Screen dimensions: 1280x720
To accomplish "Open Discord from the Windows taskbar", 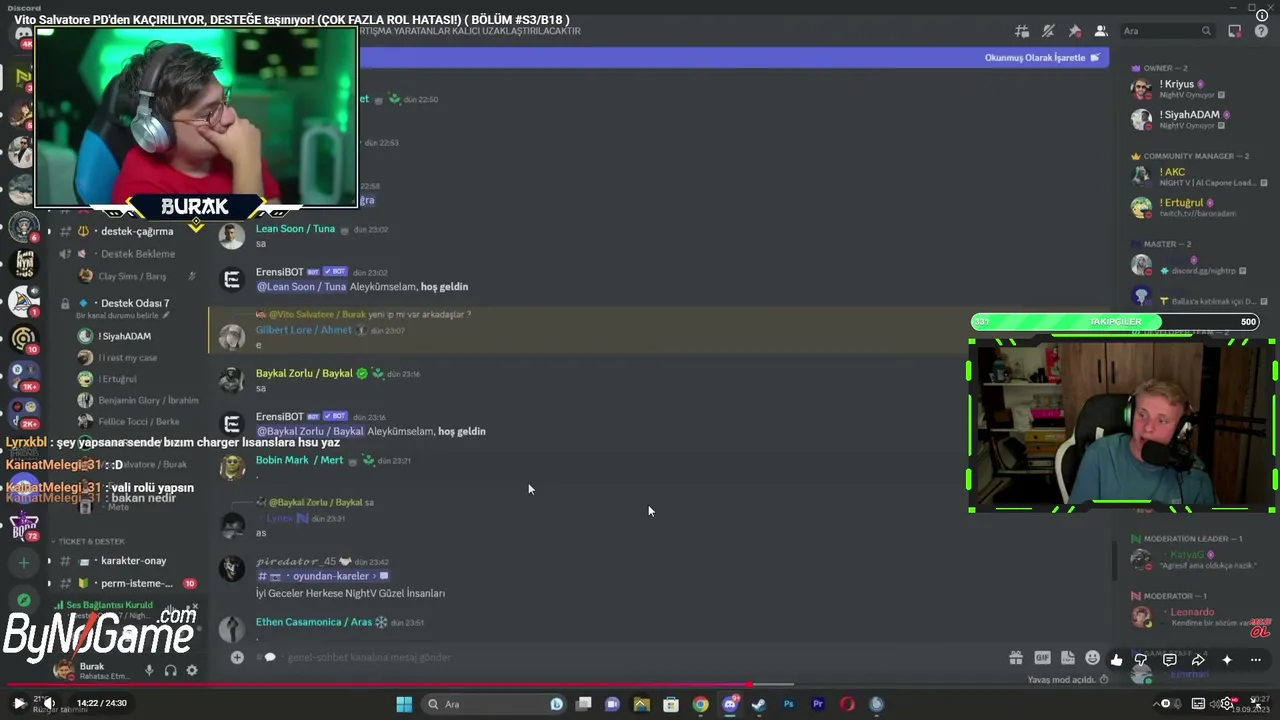I will [730, 704].
